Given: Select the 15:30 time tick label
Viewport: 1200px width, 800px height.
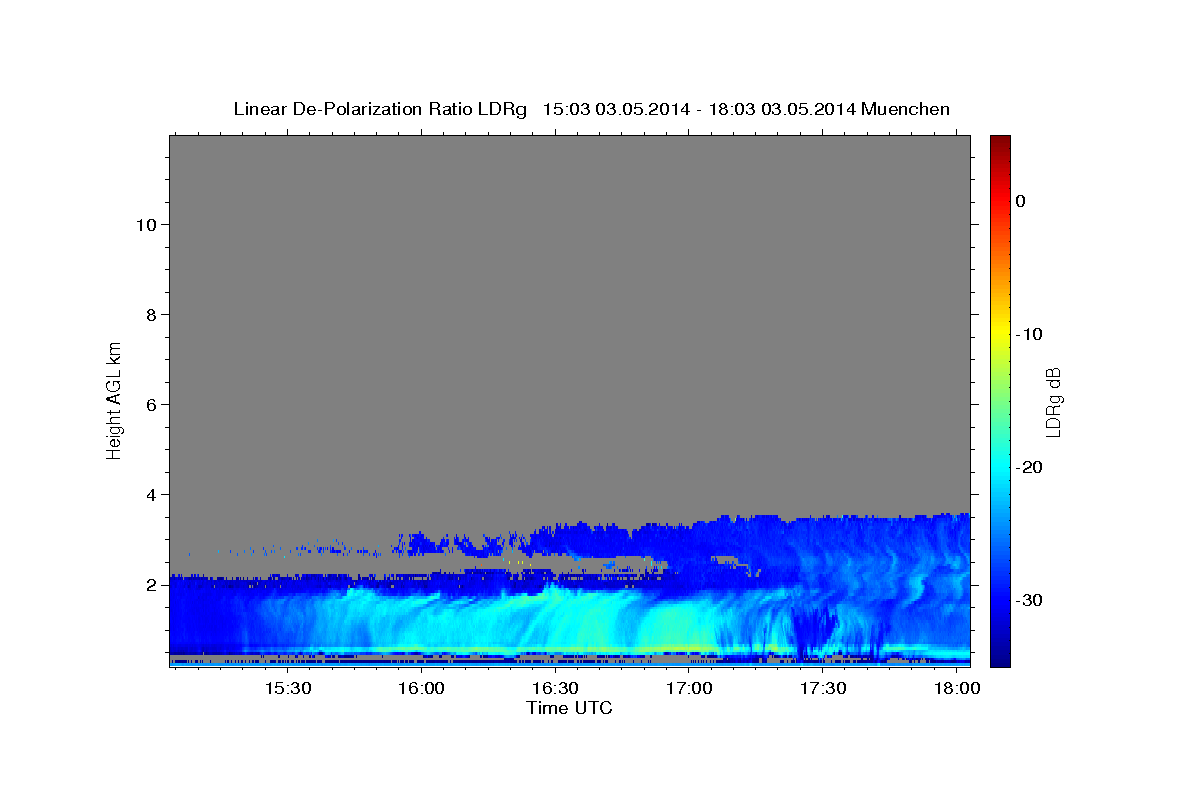Looking at the screenshot, I should pyautogui.click(x=288, y=689).
